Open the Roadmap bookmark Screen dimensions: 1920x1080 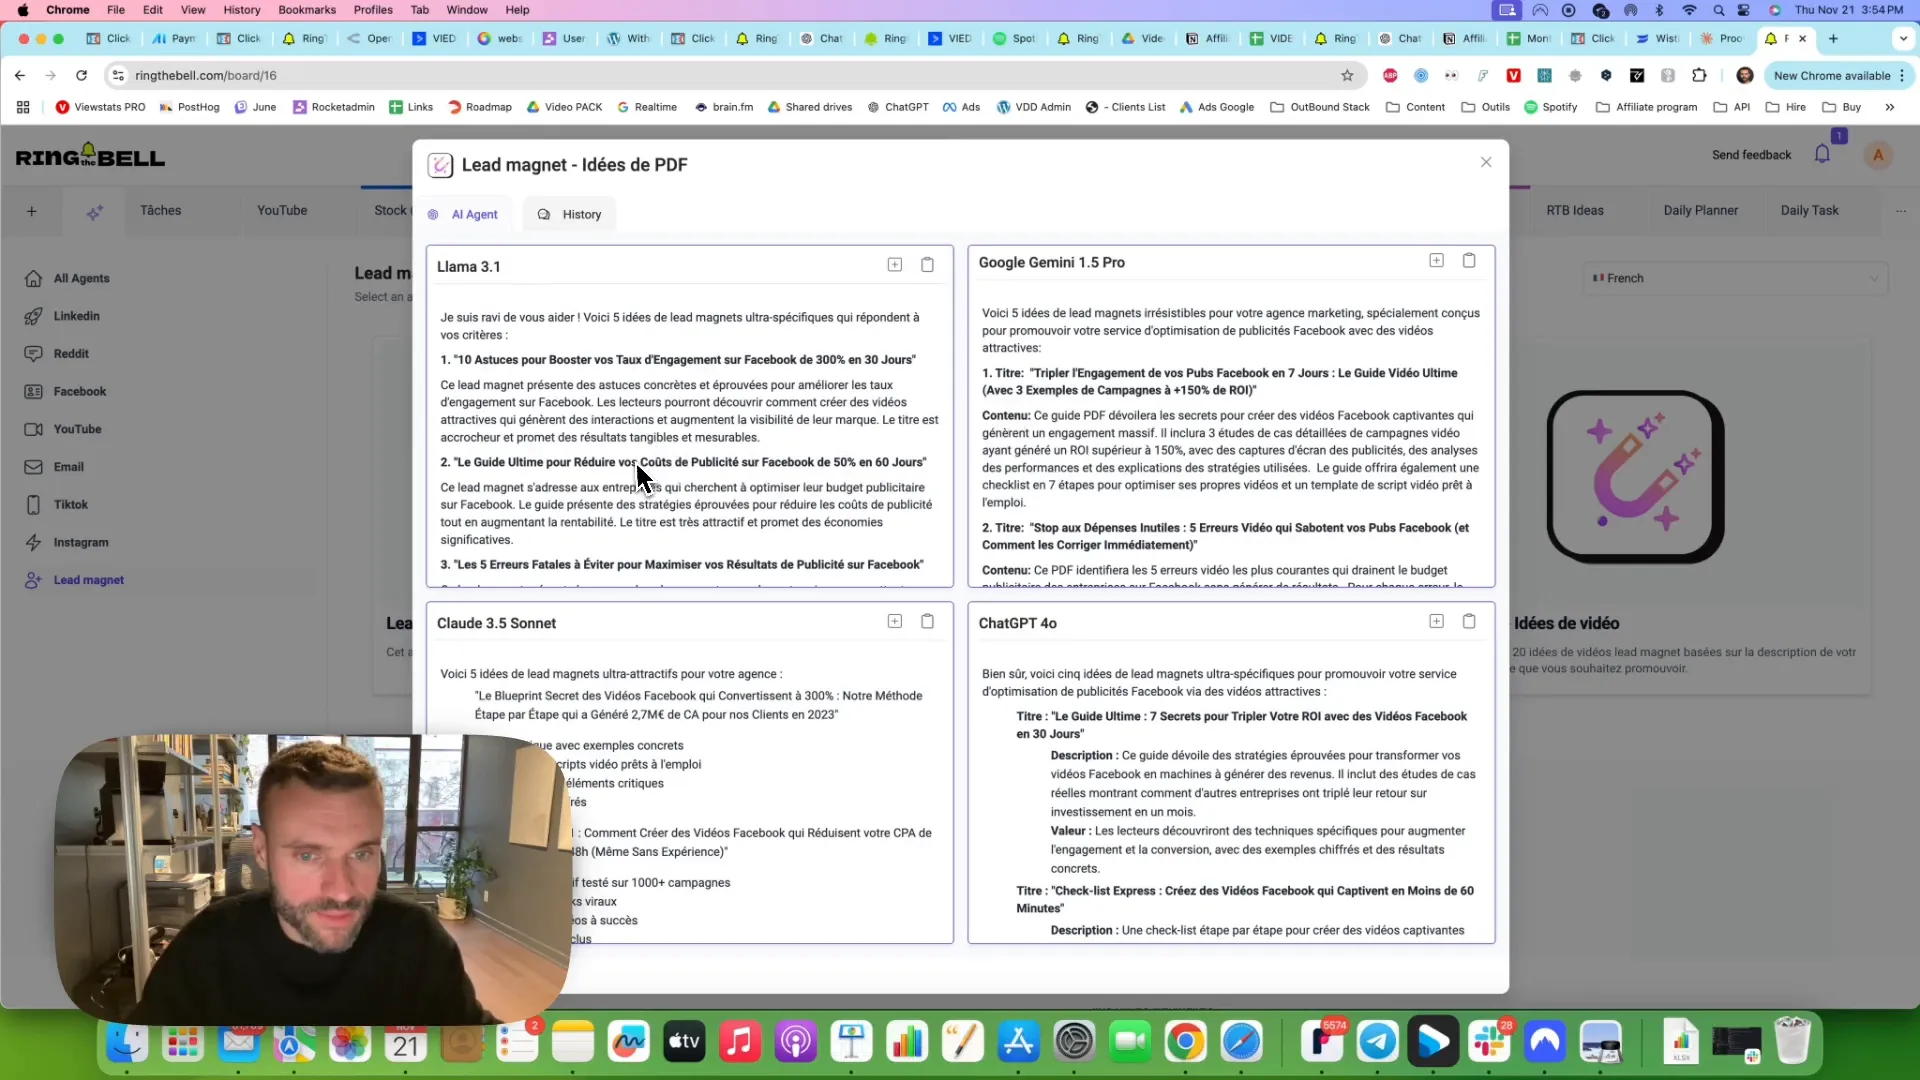[x=480, y=107]
